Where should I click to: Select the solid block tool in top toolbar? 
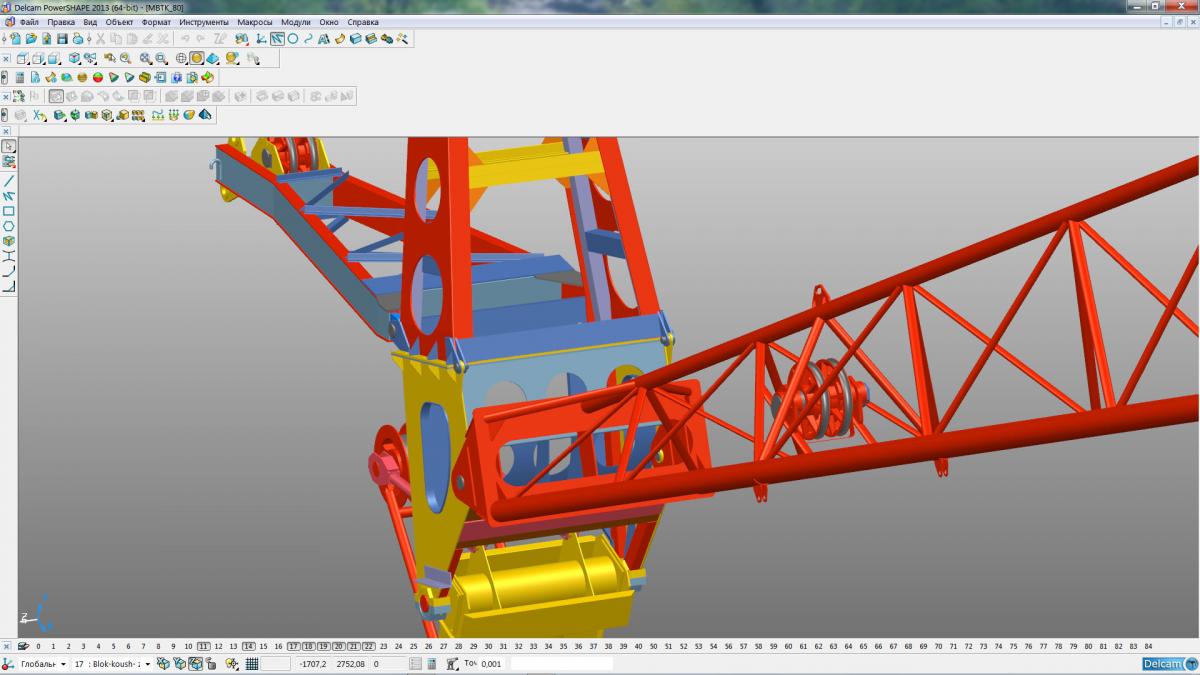355,38
